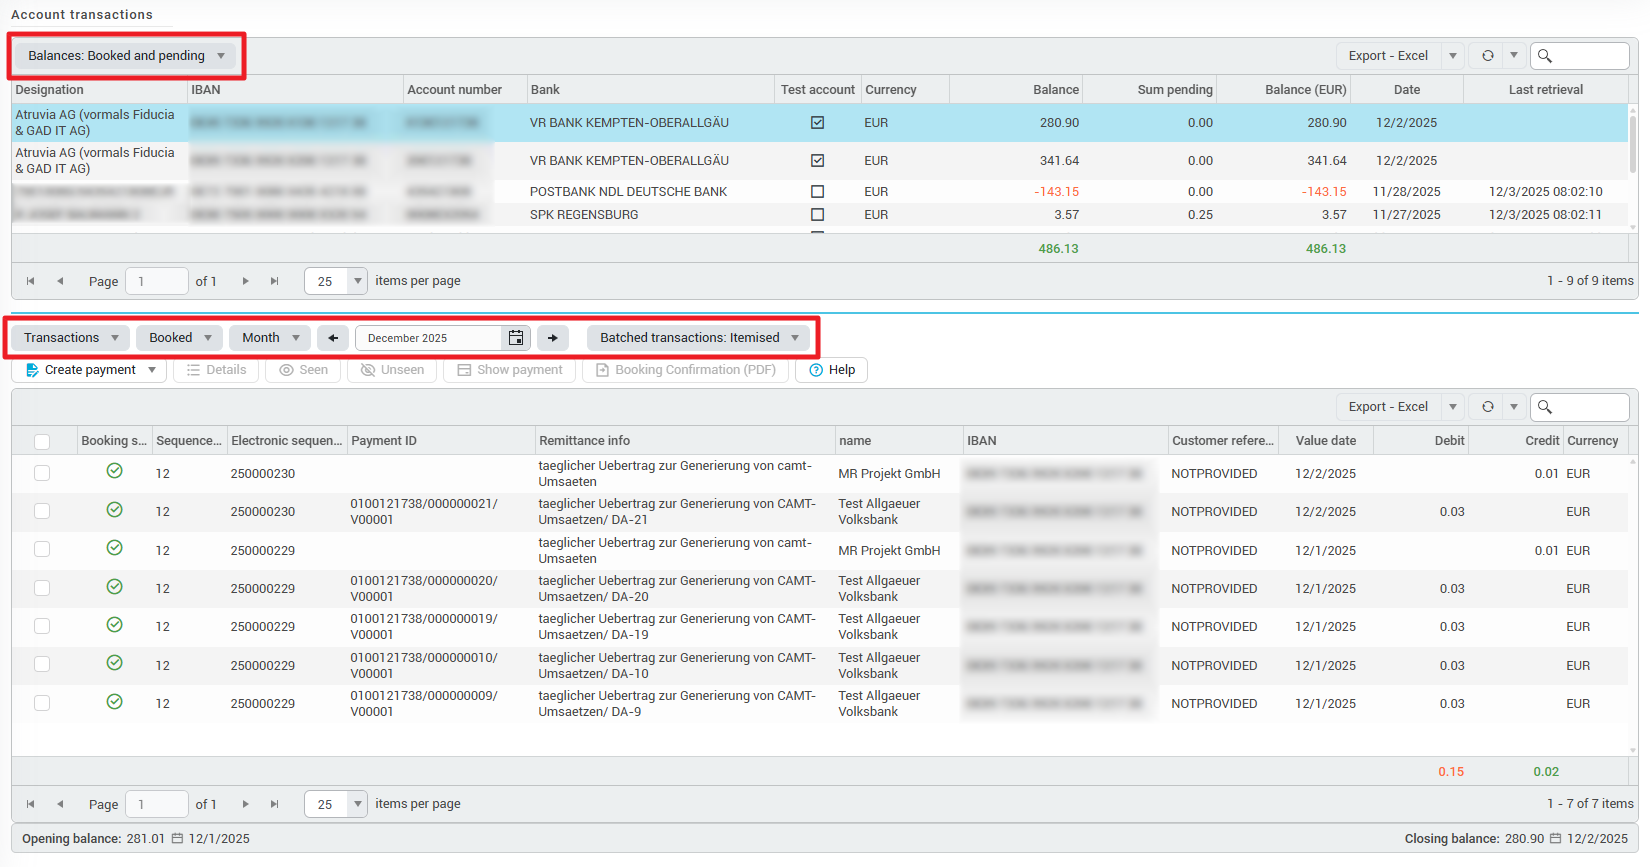
Task: Jump to last page of balances grid
Action: [274, 281]
